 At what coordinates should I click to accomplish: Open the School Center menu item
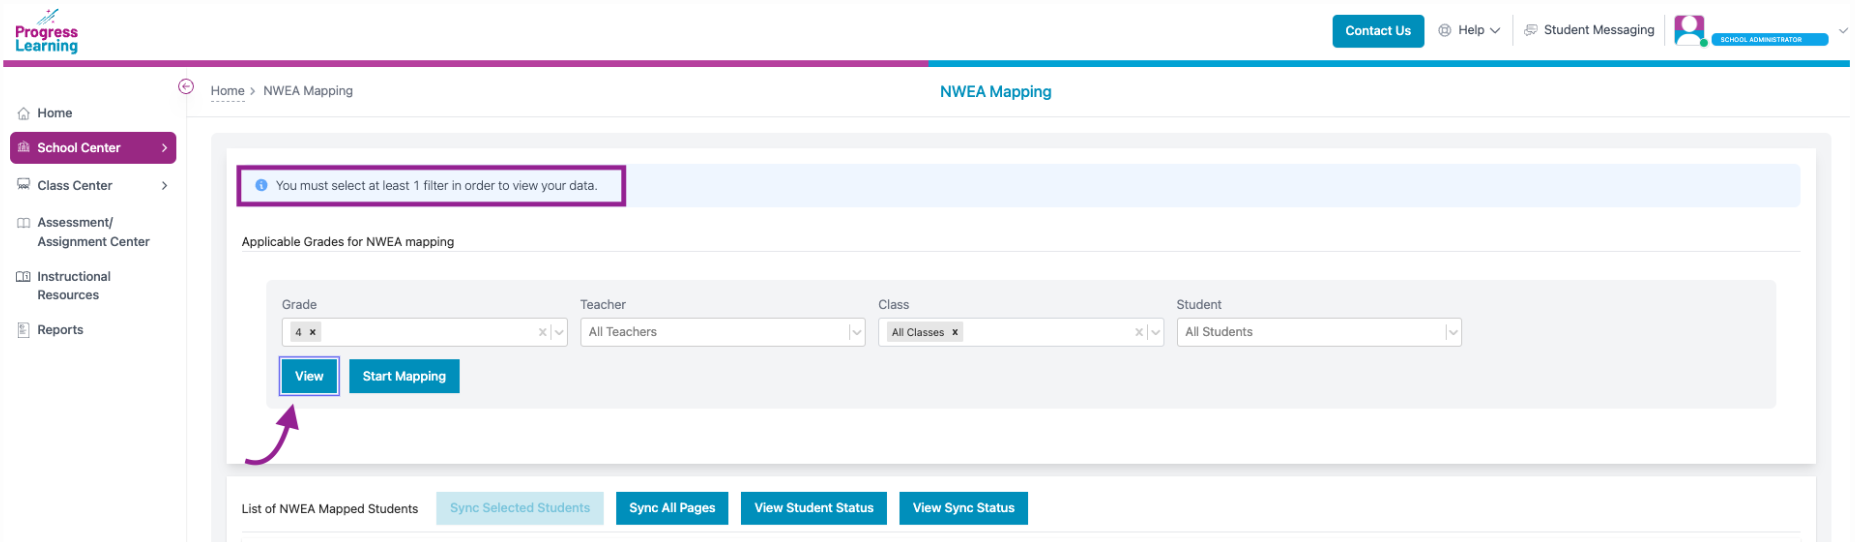coord(93,147)
